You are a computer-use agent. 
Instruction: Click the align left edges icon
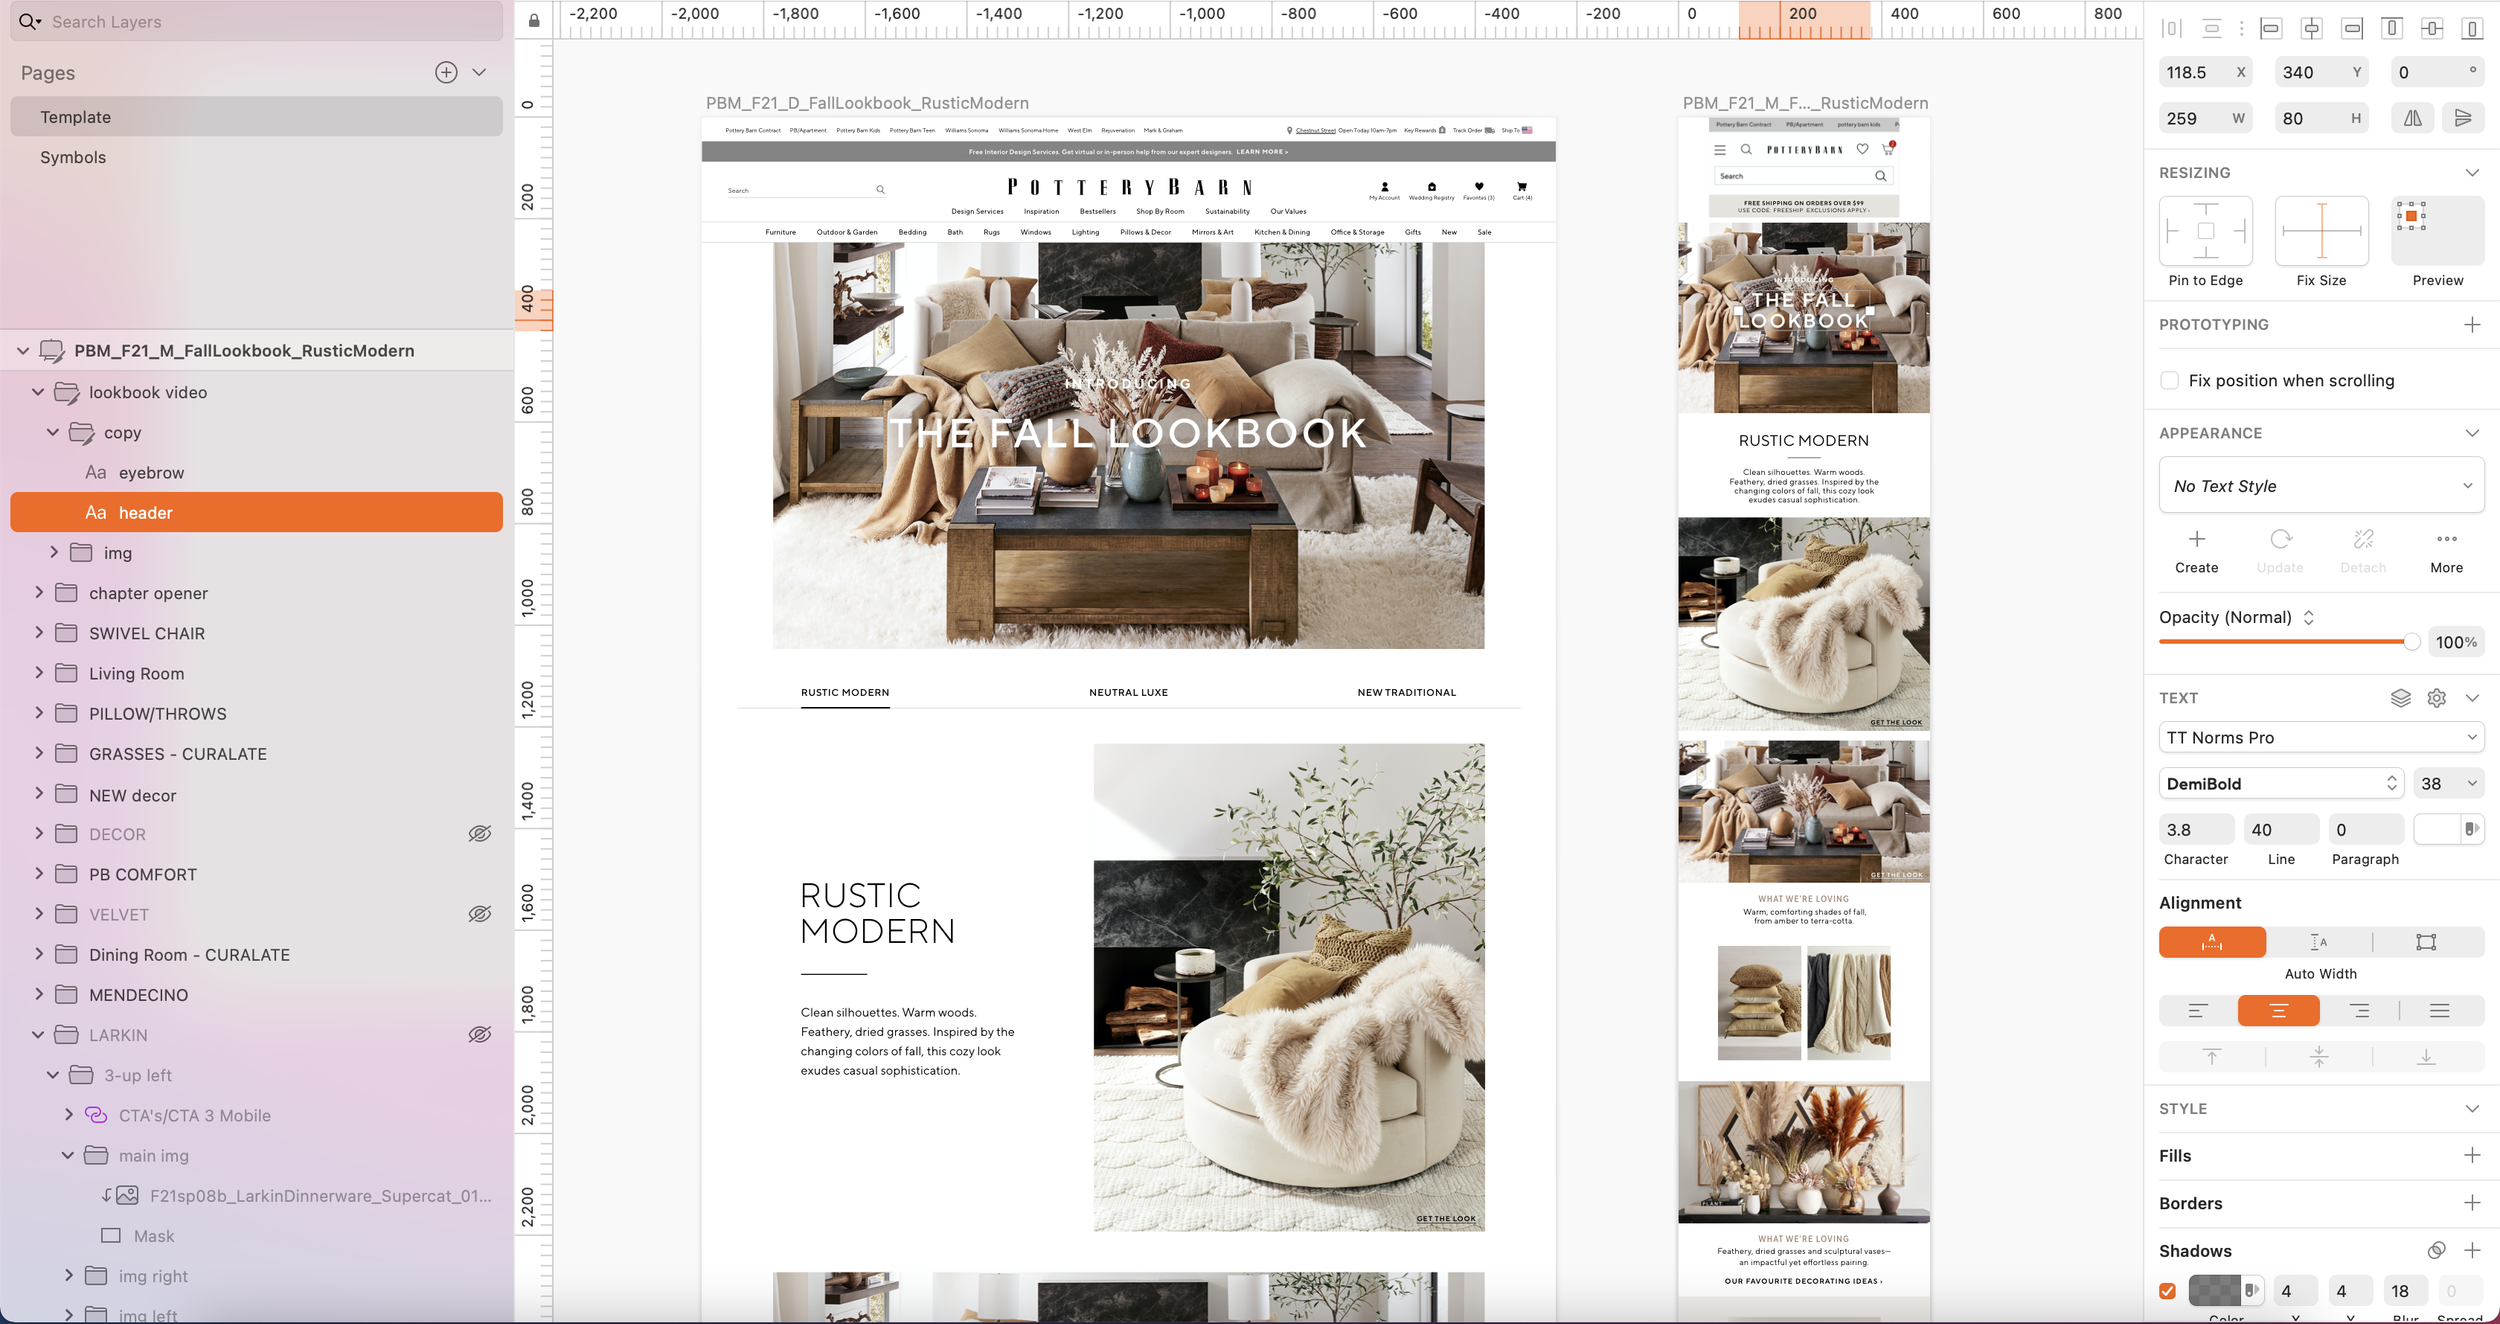2271,28
